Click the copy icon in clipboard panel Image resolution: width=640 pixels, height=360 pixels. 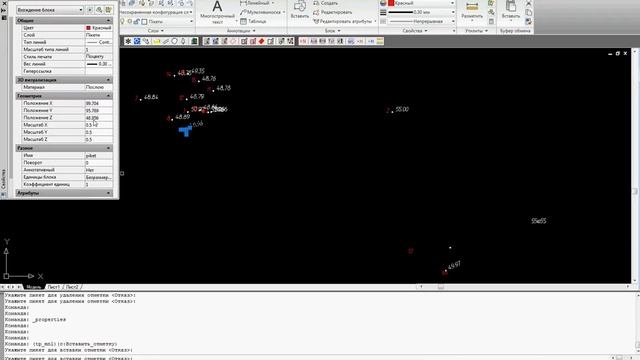[529, 12]
